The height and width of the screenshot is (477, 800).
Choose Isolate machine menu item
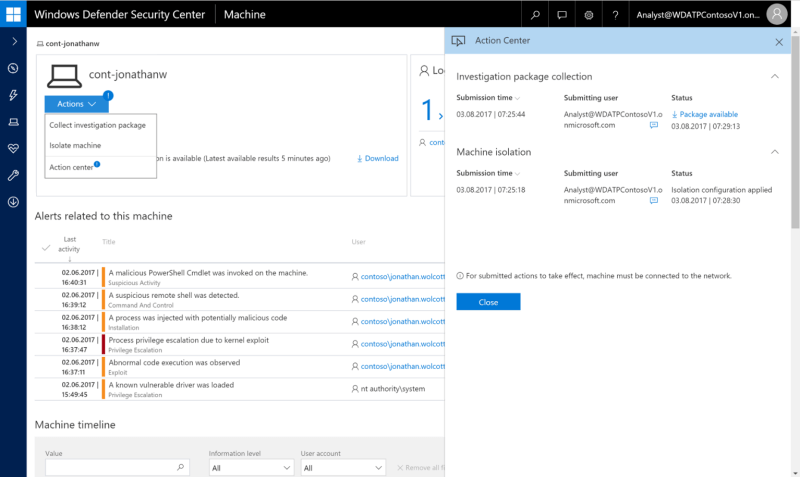coord(75,145)
